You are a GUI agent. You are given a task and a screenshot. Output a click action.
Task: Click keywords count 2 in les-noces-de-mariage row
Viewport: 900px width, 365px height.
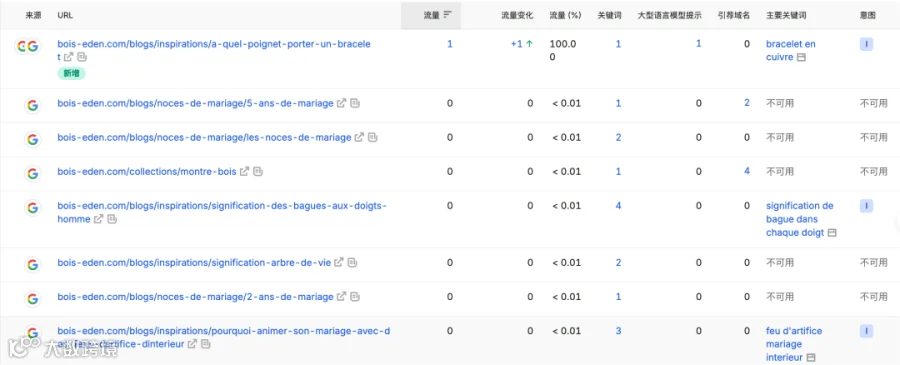tap(618, 137)
